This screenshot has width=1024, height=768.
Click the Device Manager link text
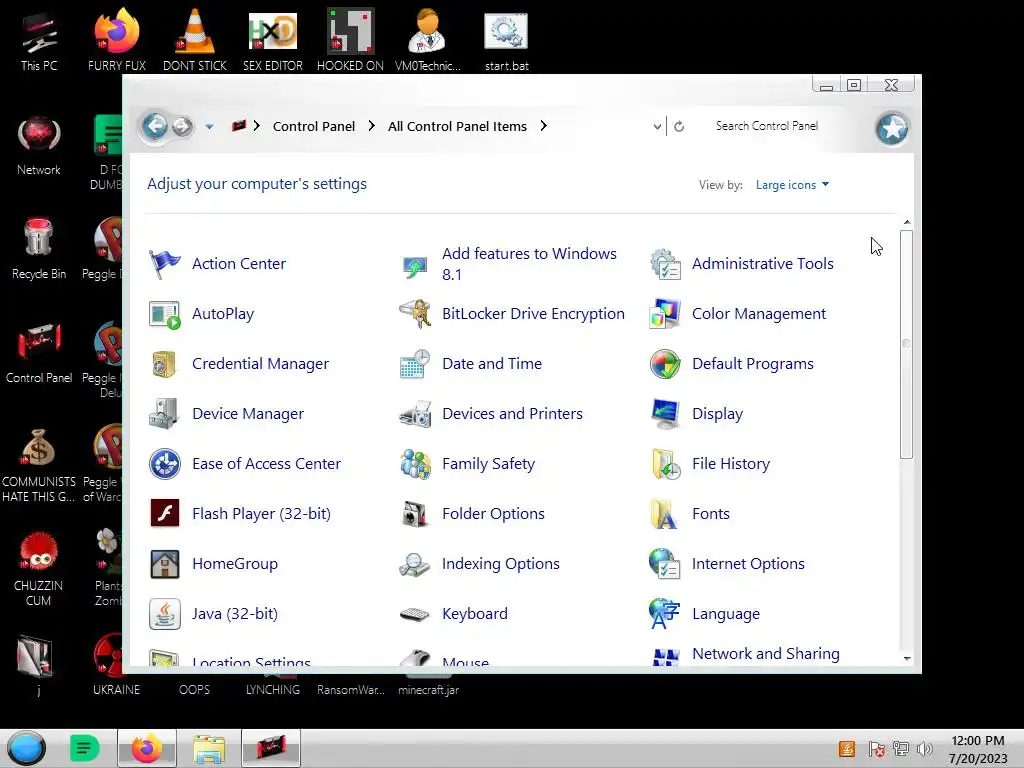pyautogui.click(x=248, y=414)
